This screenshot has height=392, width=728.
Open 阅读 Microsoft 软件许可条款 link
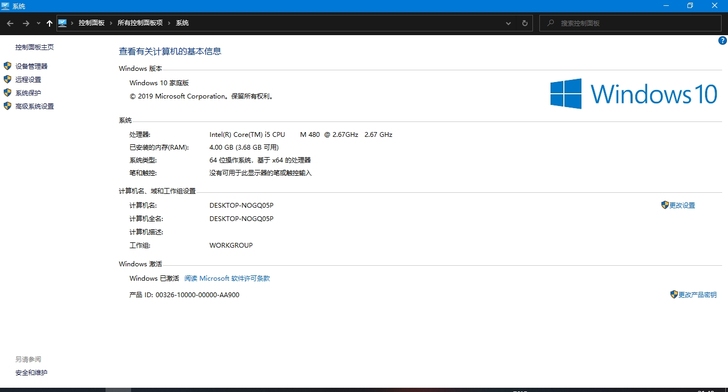click(x=227, y=278)
